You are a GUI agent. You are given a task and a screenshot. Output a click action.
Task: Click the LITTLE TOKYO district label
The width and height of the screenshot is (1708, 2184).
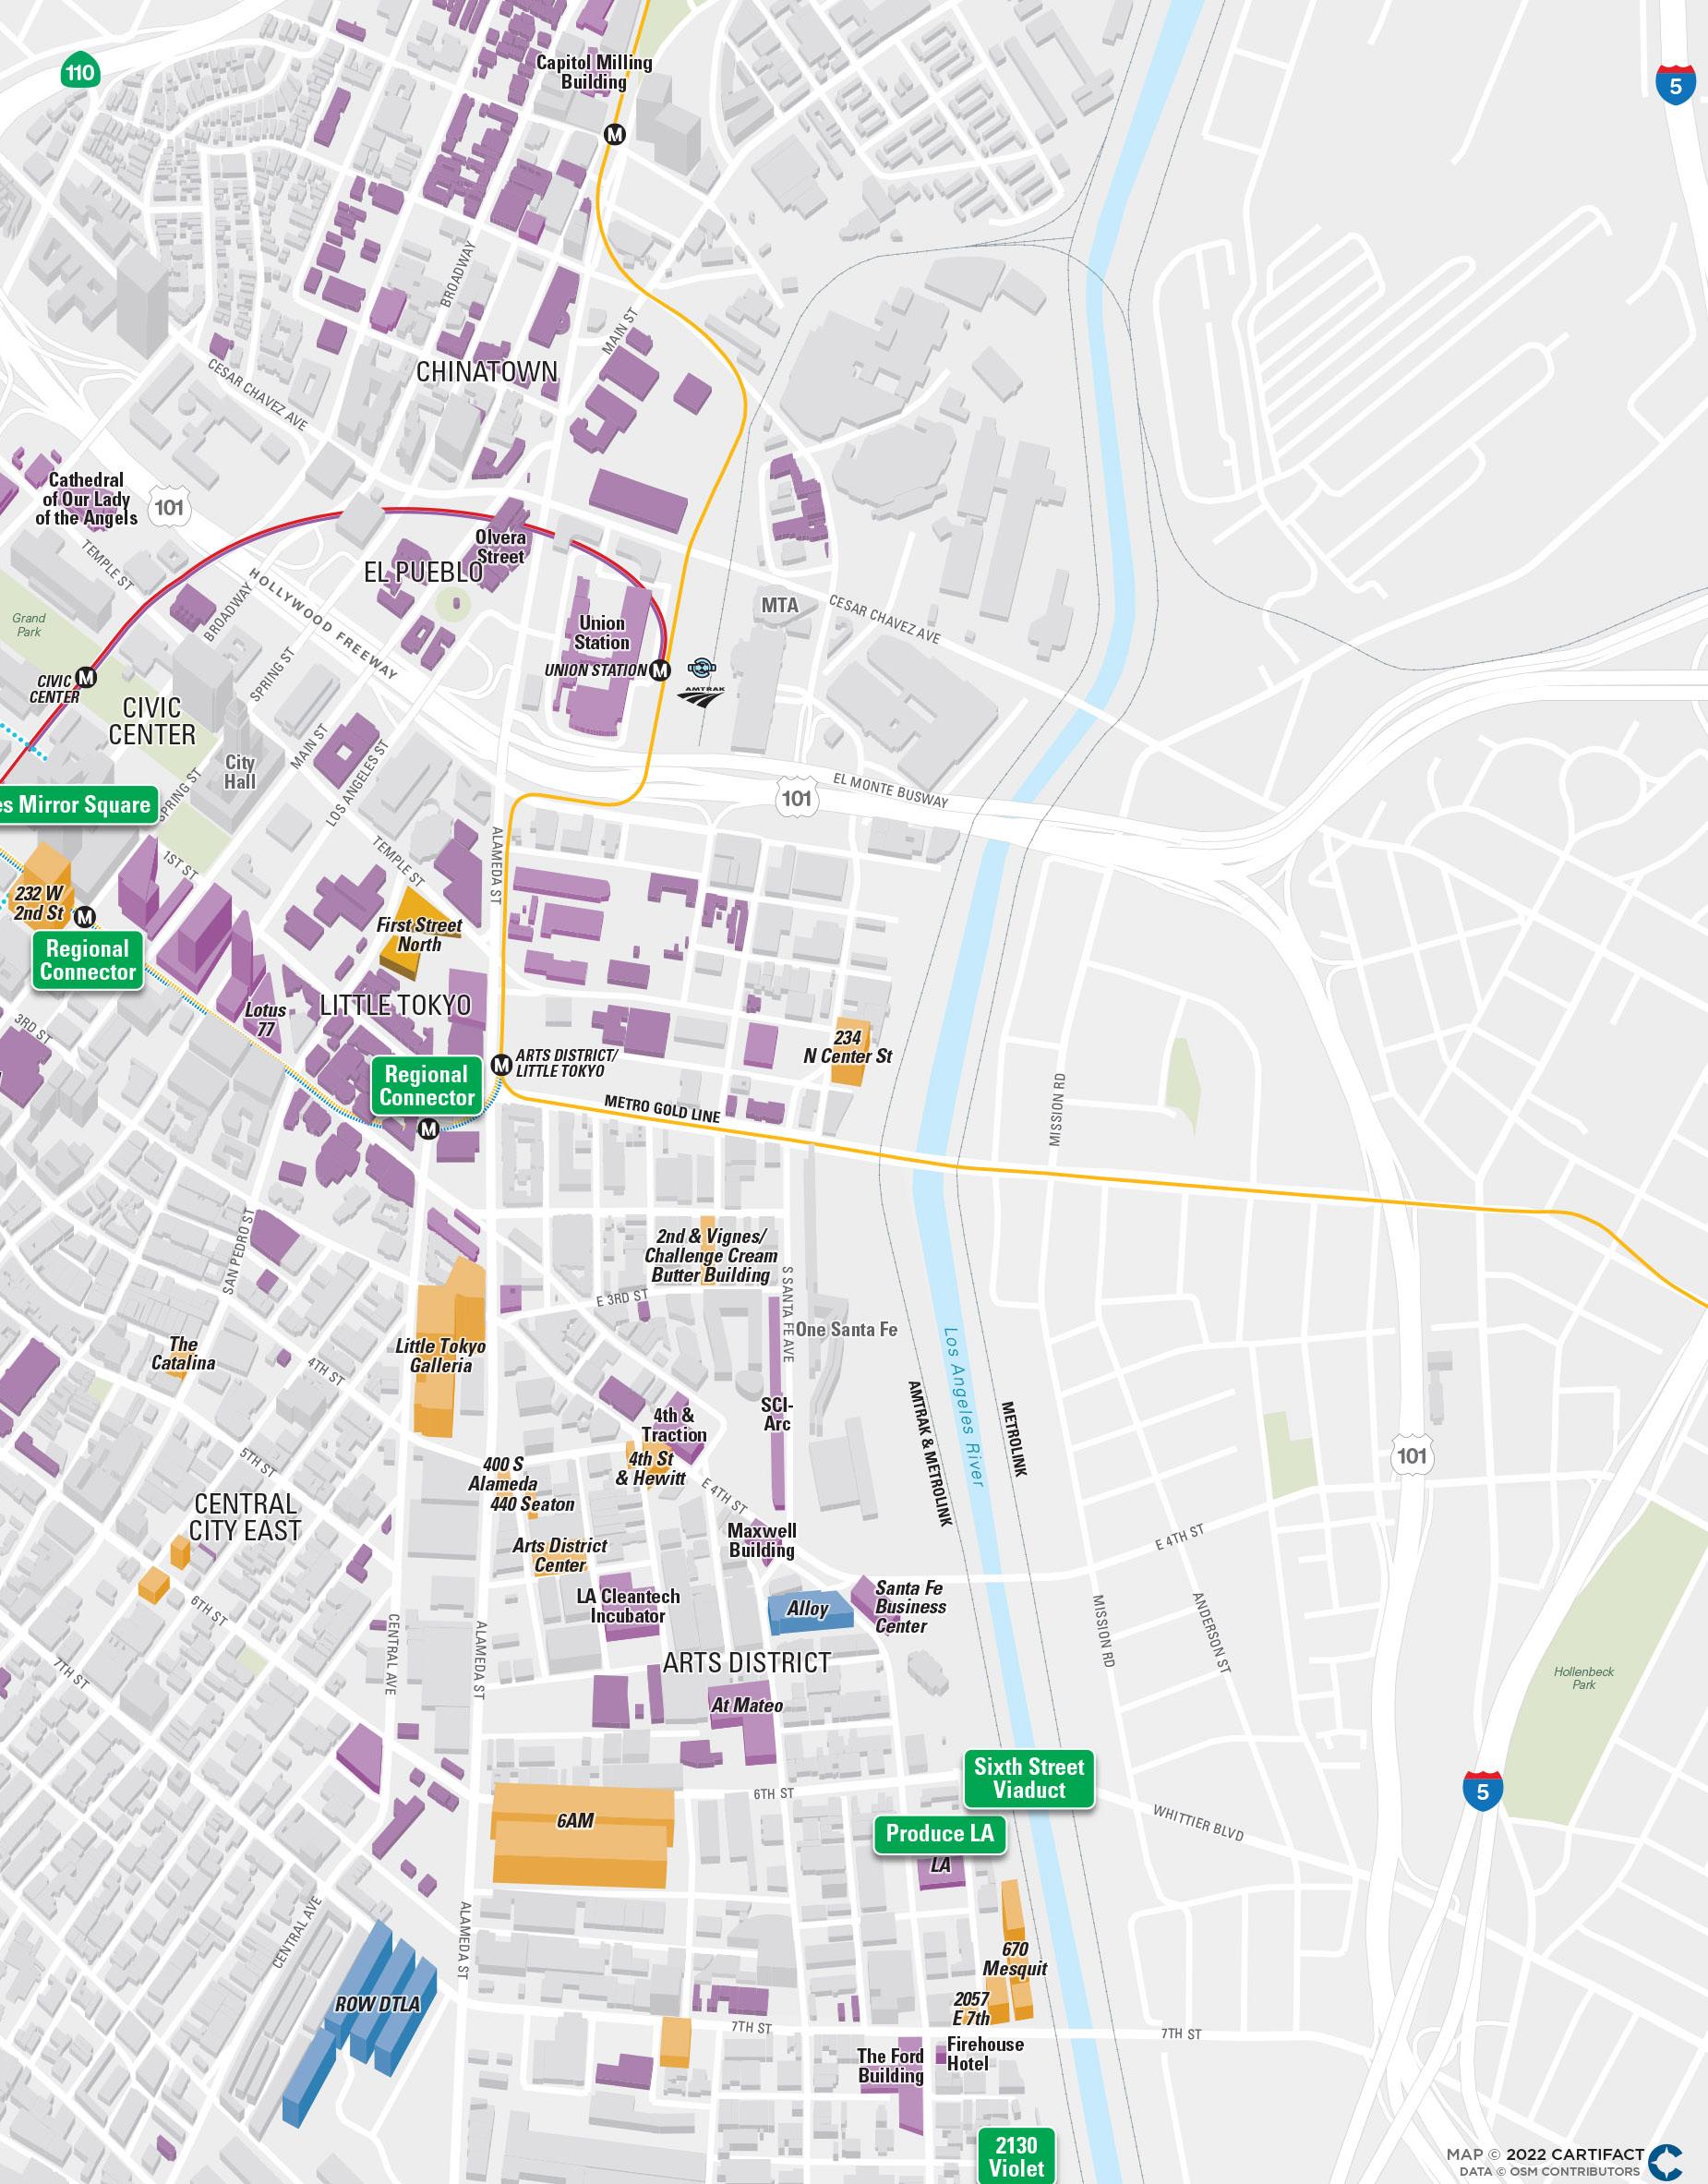[x=395, y=1005]
